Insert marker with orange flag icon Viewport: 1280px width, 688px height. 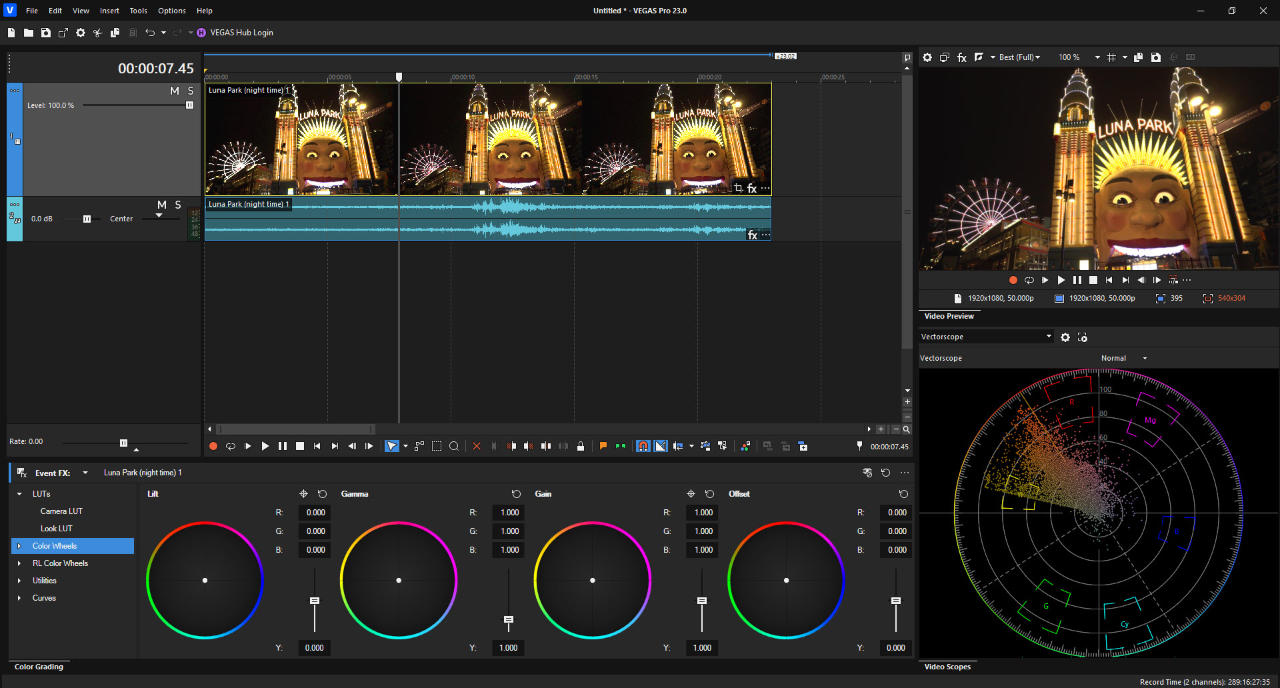pyautogui.click(x=603, y=446)
